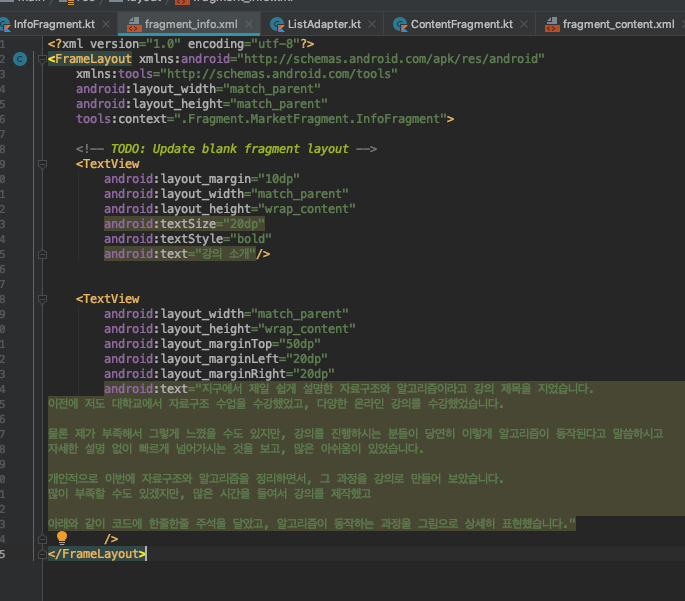Click the xmlns:tools namespace declaration
This screenshot has width=685, height=601.
[236, 74]
